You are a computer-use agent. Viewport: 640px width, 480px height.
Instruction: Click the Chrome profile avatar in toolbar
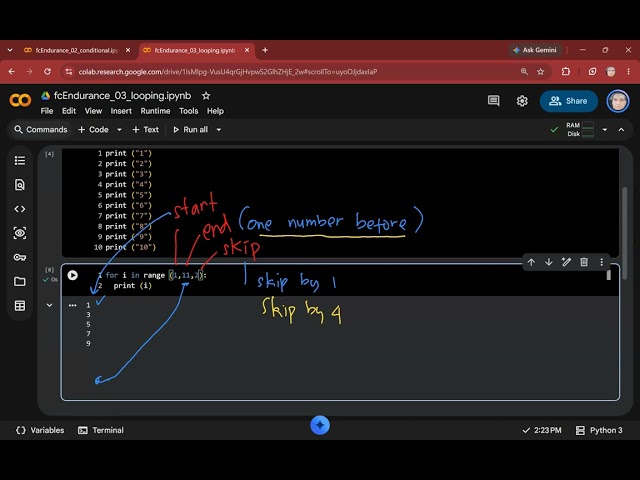[611, 72]
